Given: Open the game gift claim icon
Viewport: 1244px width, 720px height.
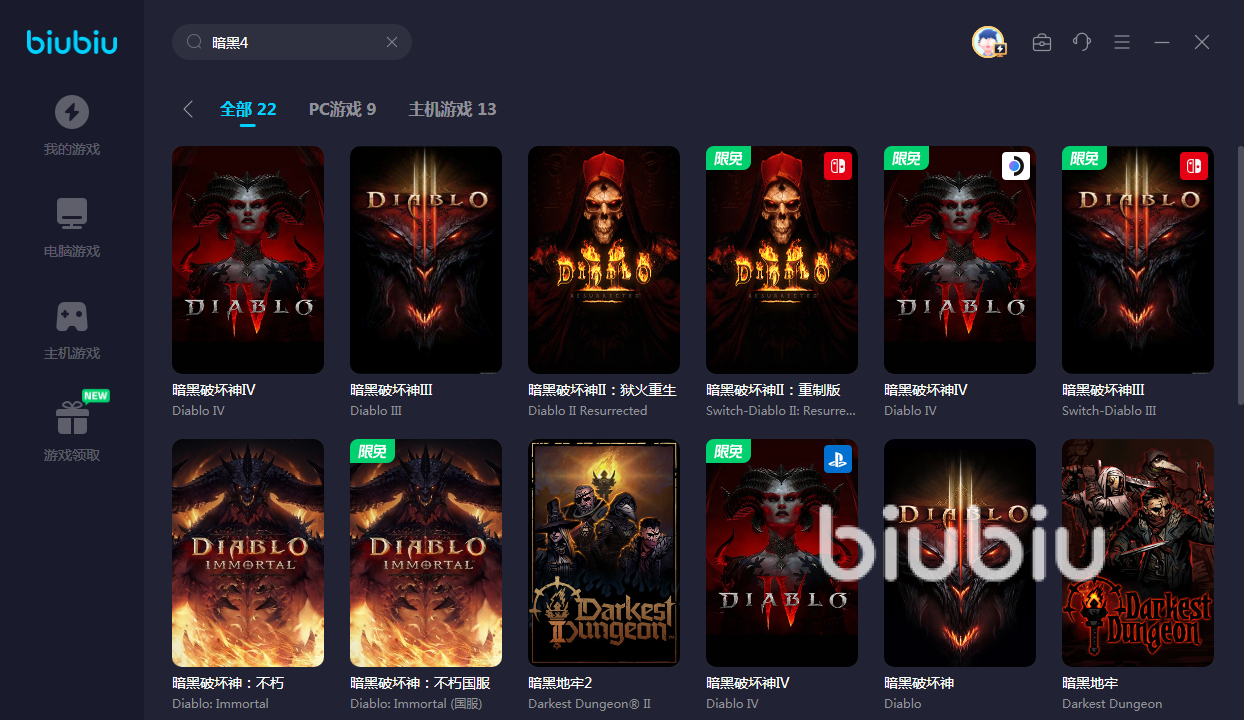Looking at the screenshot, I should click(x=71, y=418).
